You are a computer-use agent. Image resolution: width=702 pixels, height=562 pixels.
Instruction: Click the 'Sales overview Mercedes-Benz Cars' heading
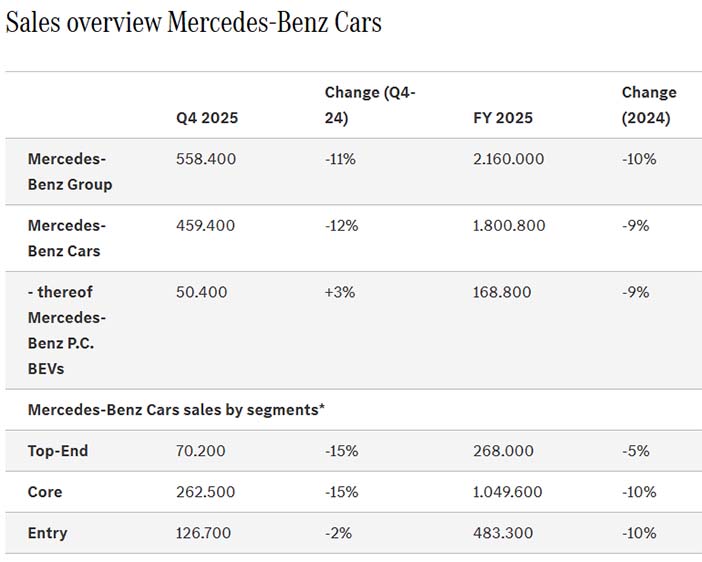[x=194, y=22]
